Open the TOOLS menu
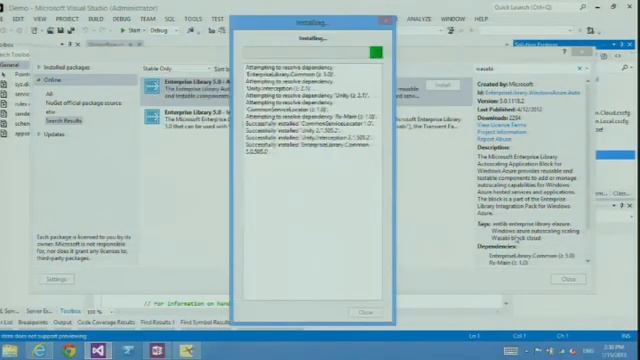640x360 pixels. [193, 19]
